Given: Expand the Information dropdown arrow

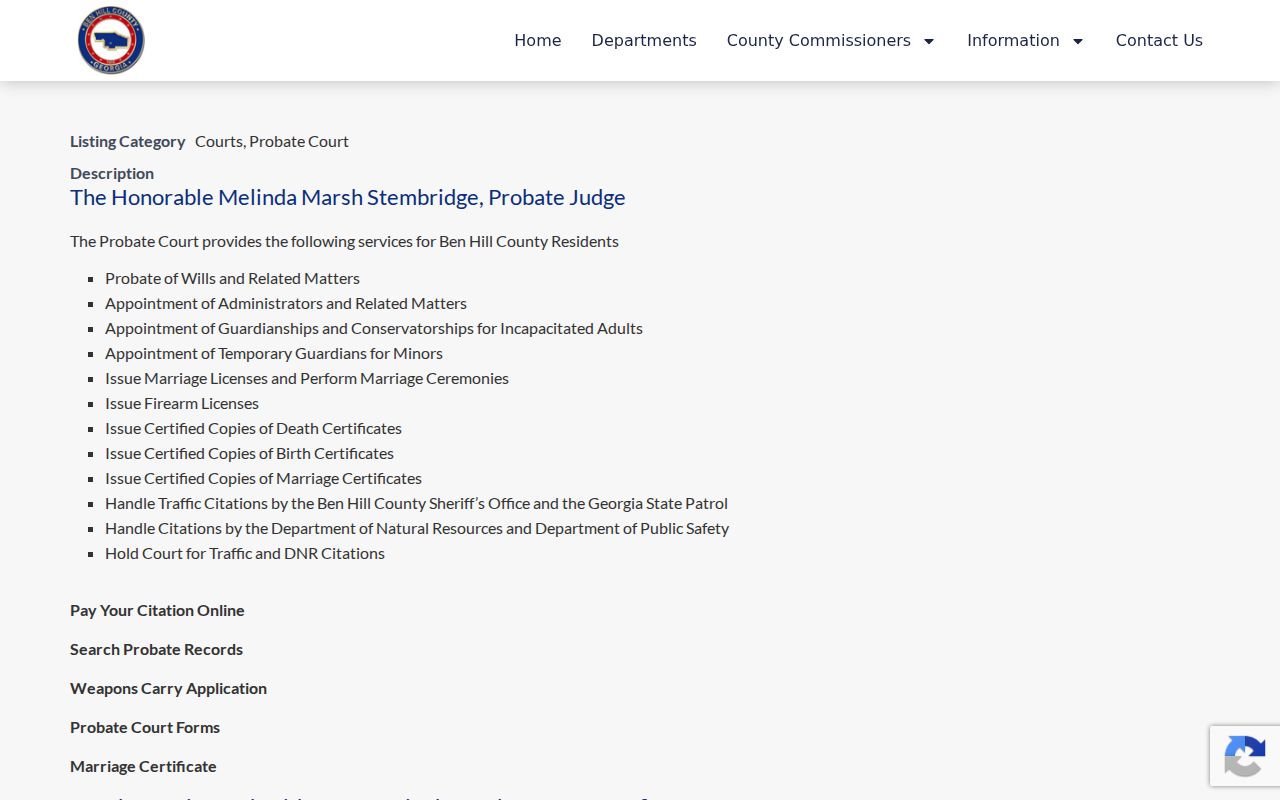Looking at the screenshot, I should 1078,41.
